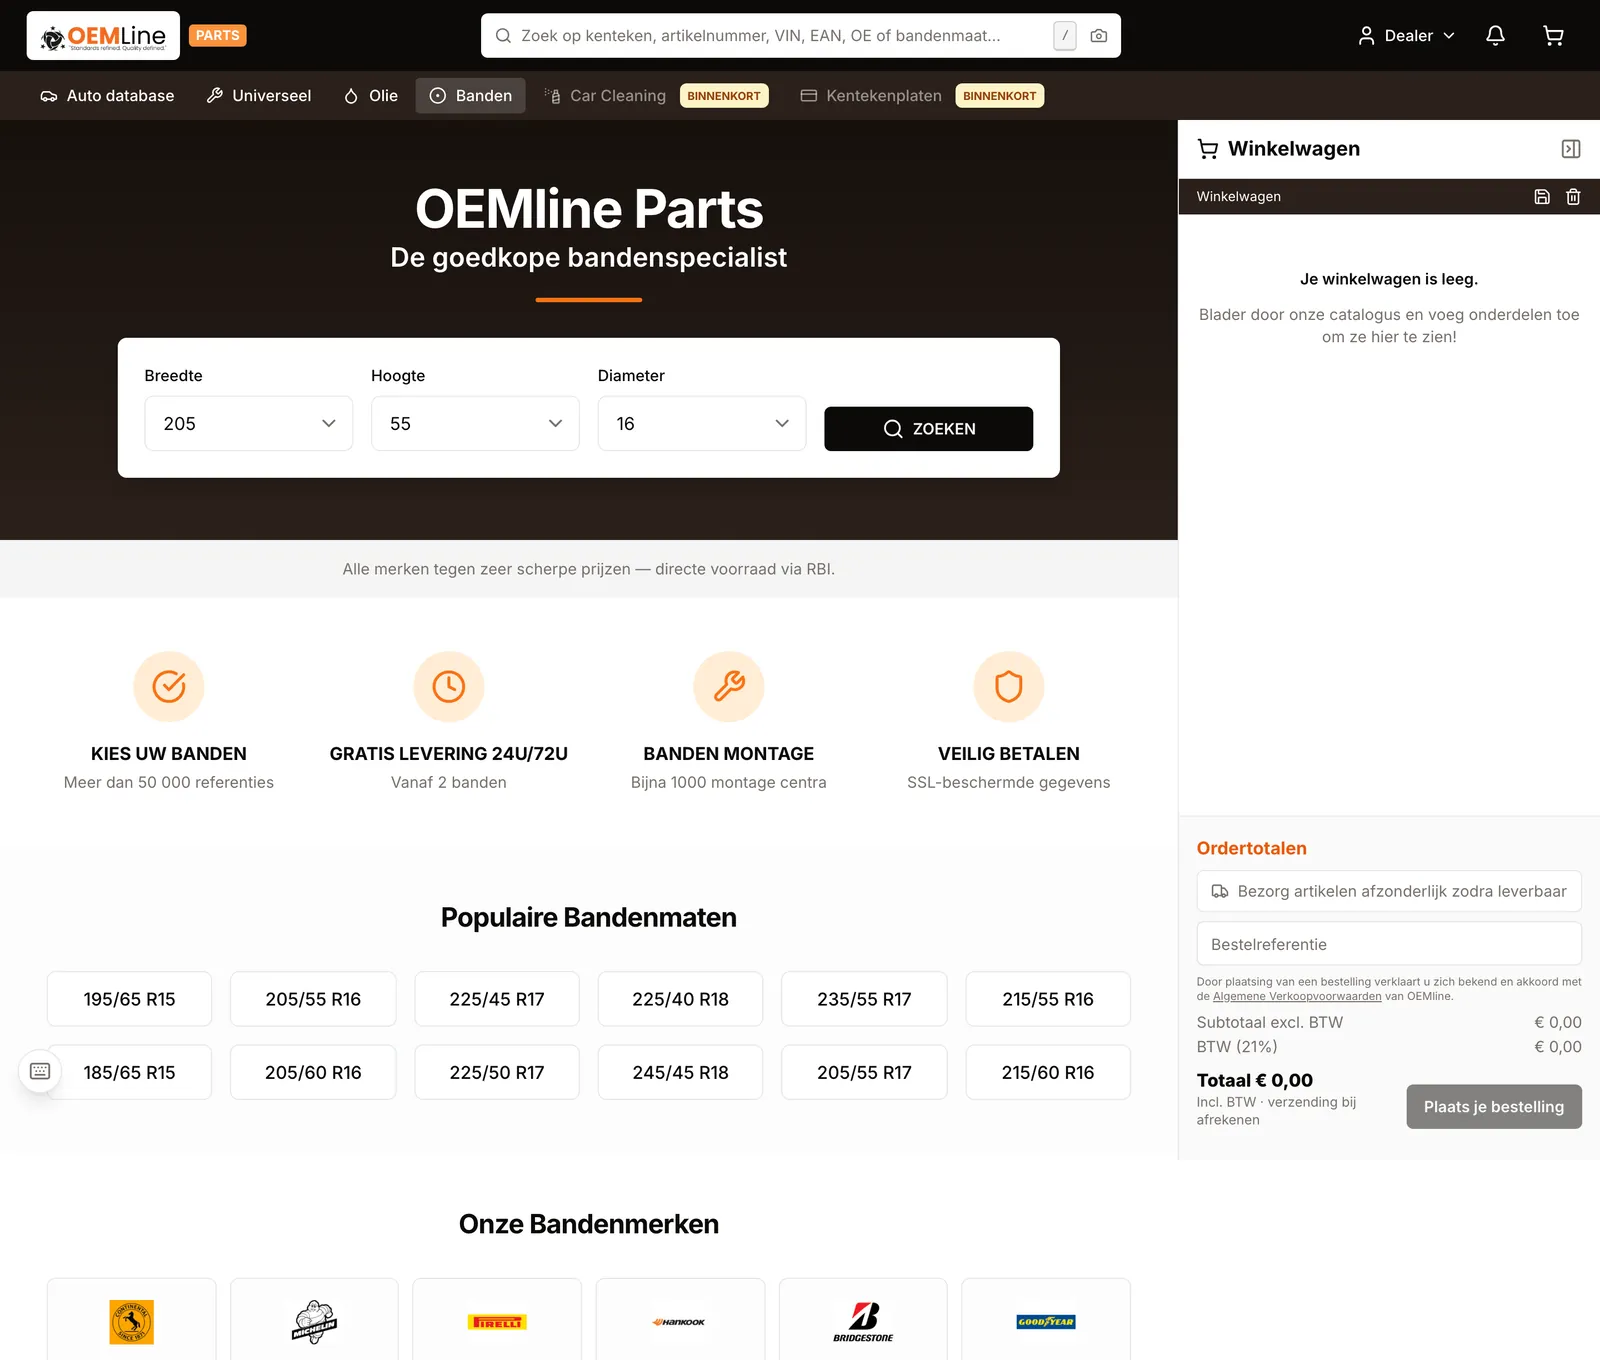This screenshot has width=1600, height=1360.
Task: Choose tire size 245/45 R18
Action: (681, 1072)
